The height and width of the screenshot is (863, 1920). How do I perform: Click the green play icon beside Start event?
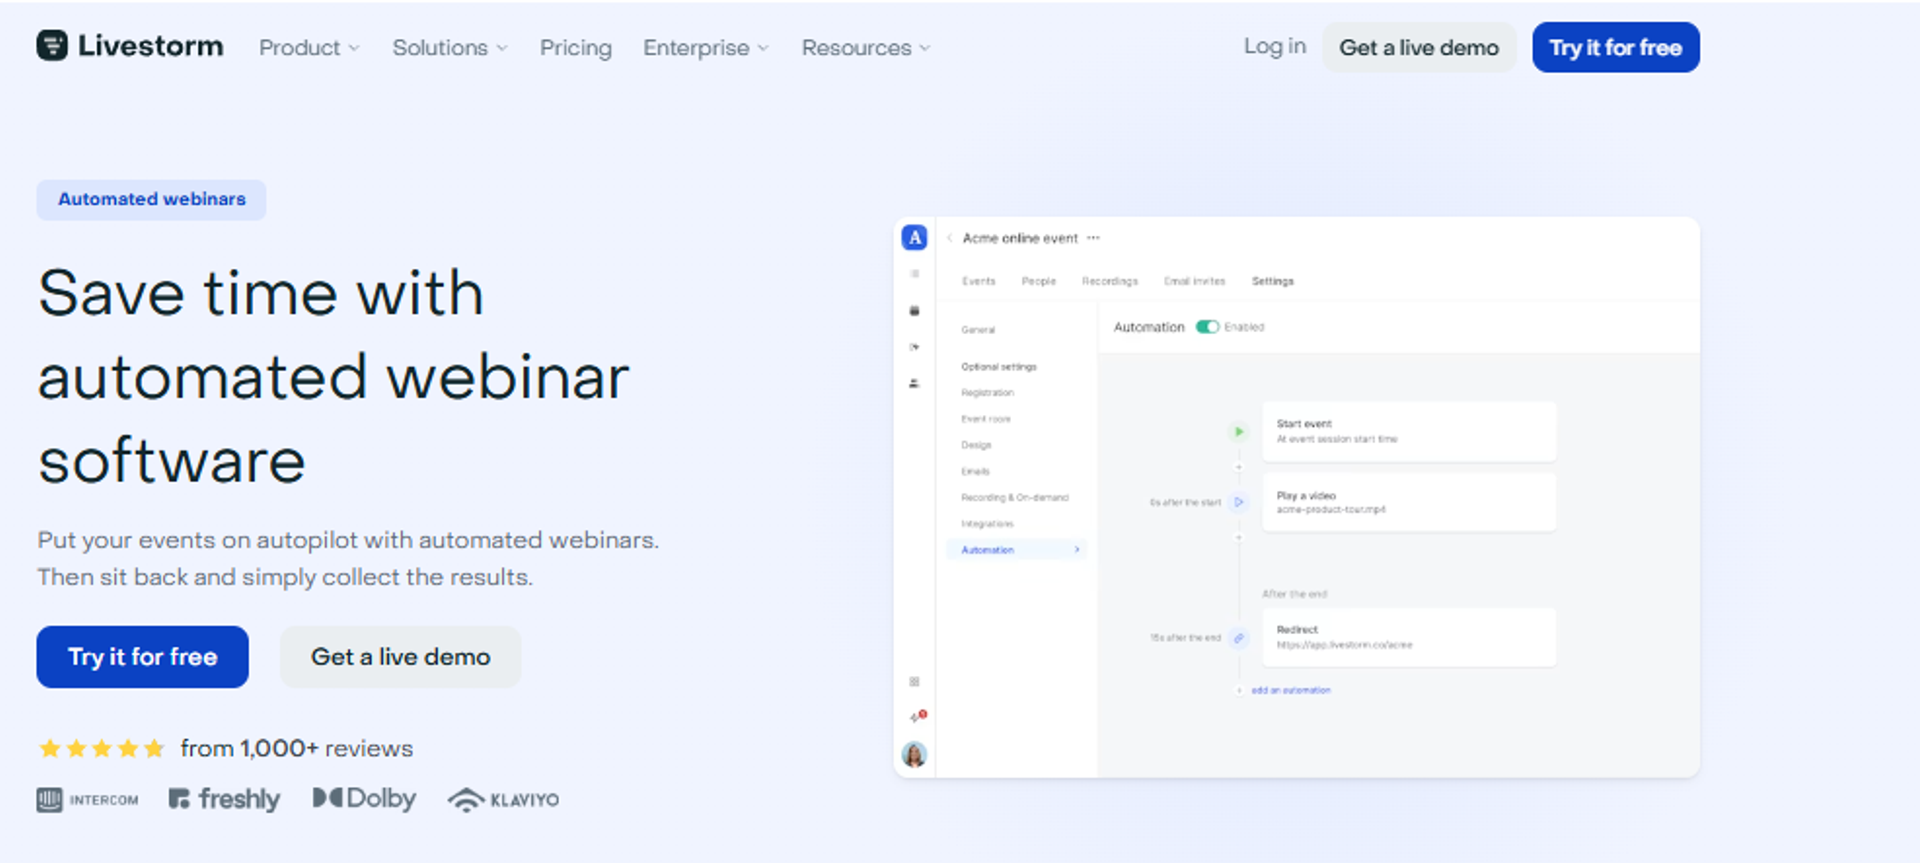[1238, 432]
